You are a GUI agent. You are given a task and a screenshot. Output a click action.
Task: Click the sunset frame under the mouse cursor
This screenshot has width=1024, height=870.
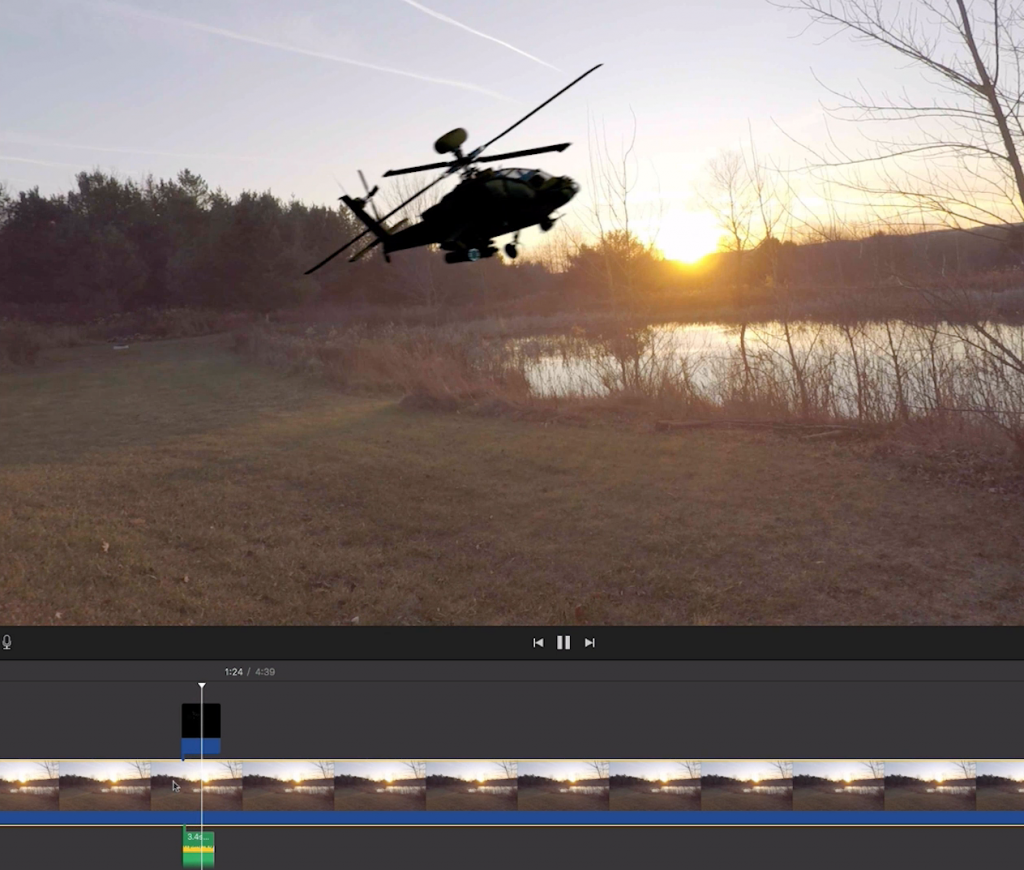point(175,785)
